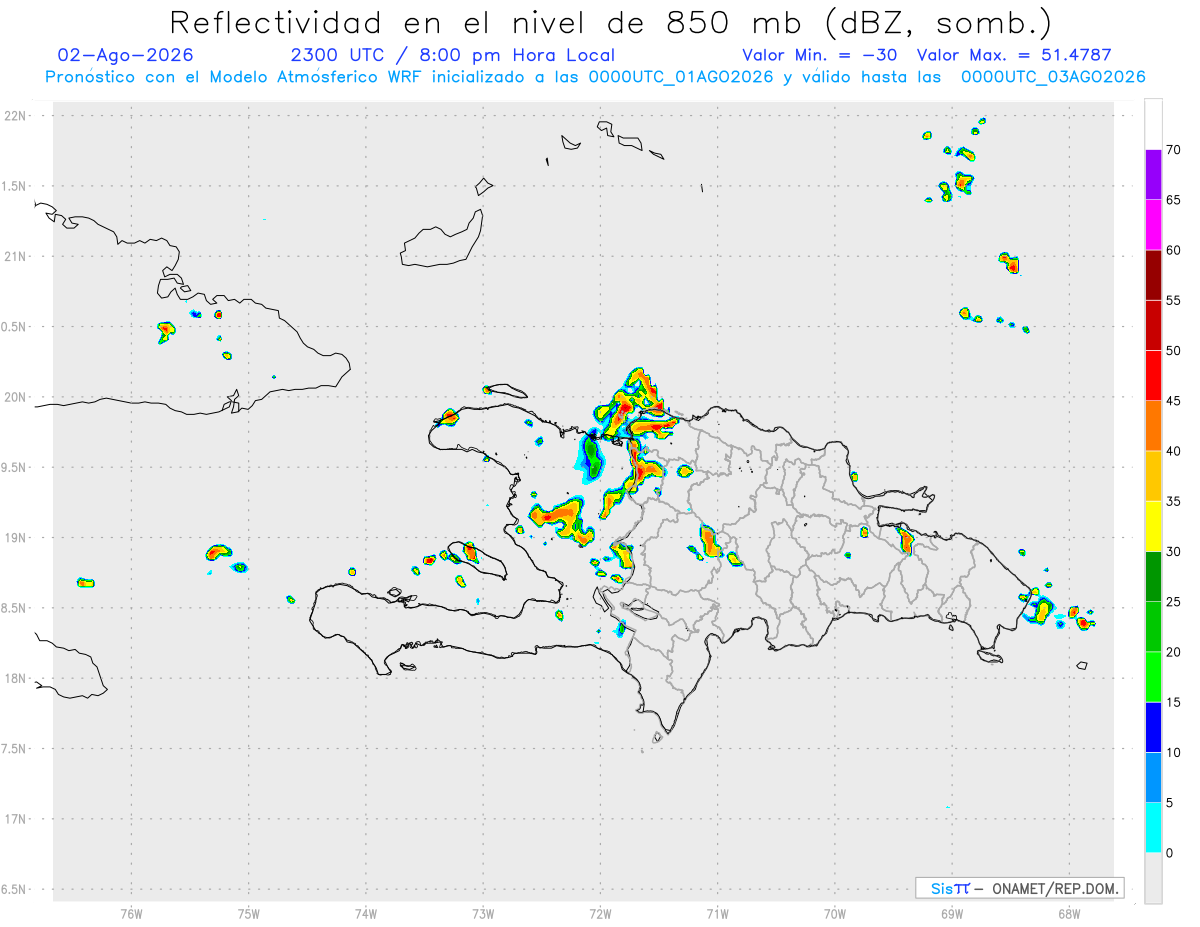This screenshot has width=1200, height=927.
Task: Click the longitude axis label '71W'
Action: 717,913
